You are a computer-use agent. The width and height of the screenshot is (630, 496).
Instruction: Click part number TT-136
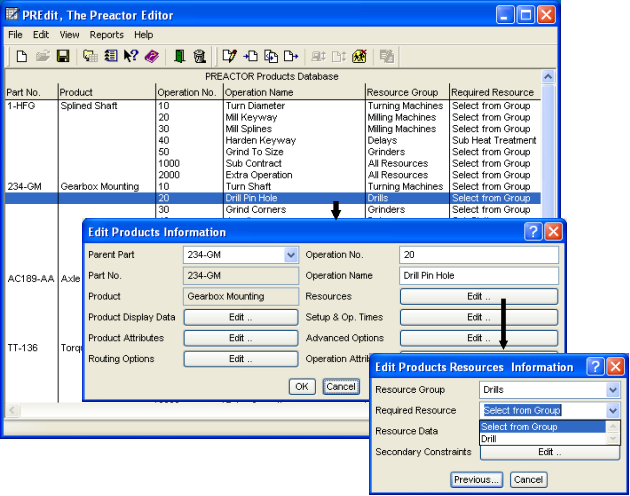tap(22, 348)
